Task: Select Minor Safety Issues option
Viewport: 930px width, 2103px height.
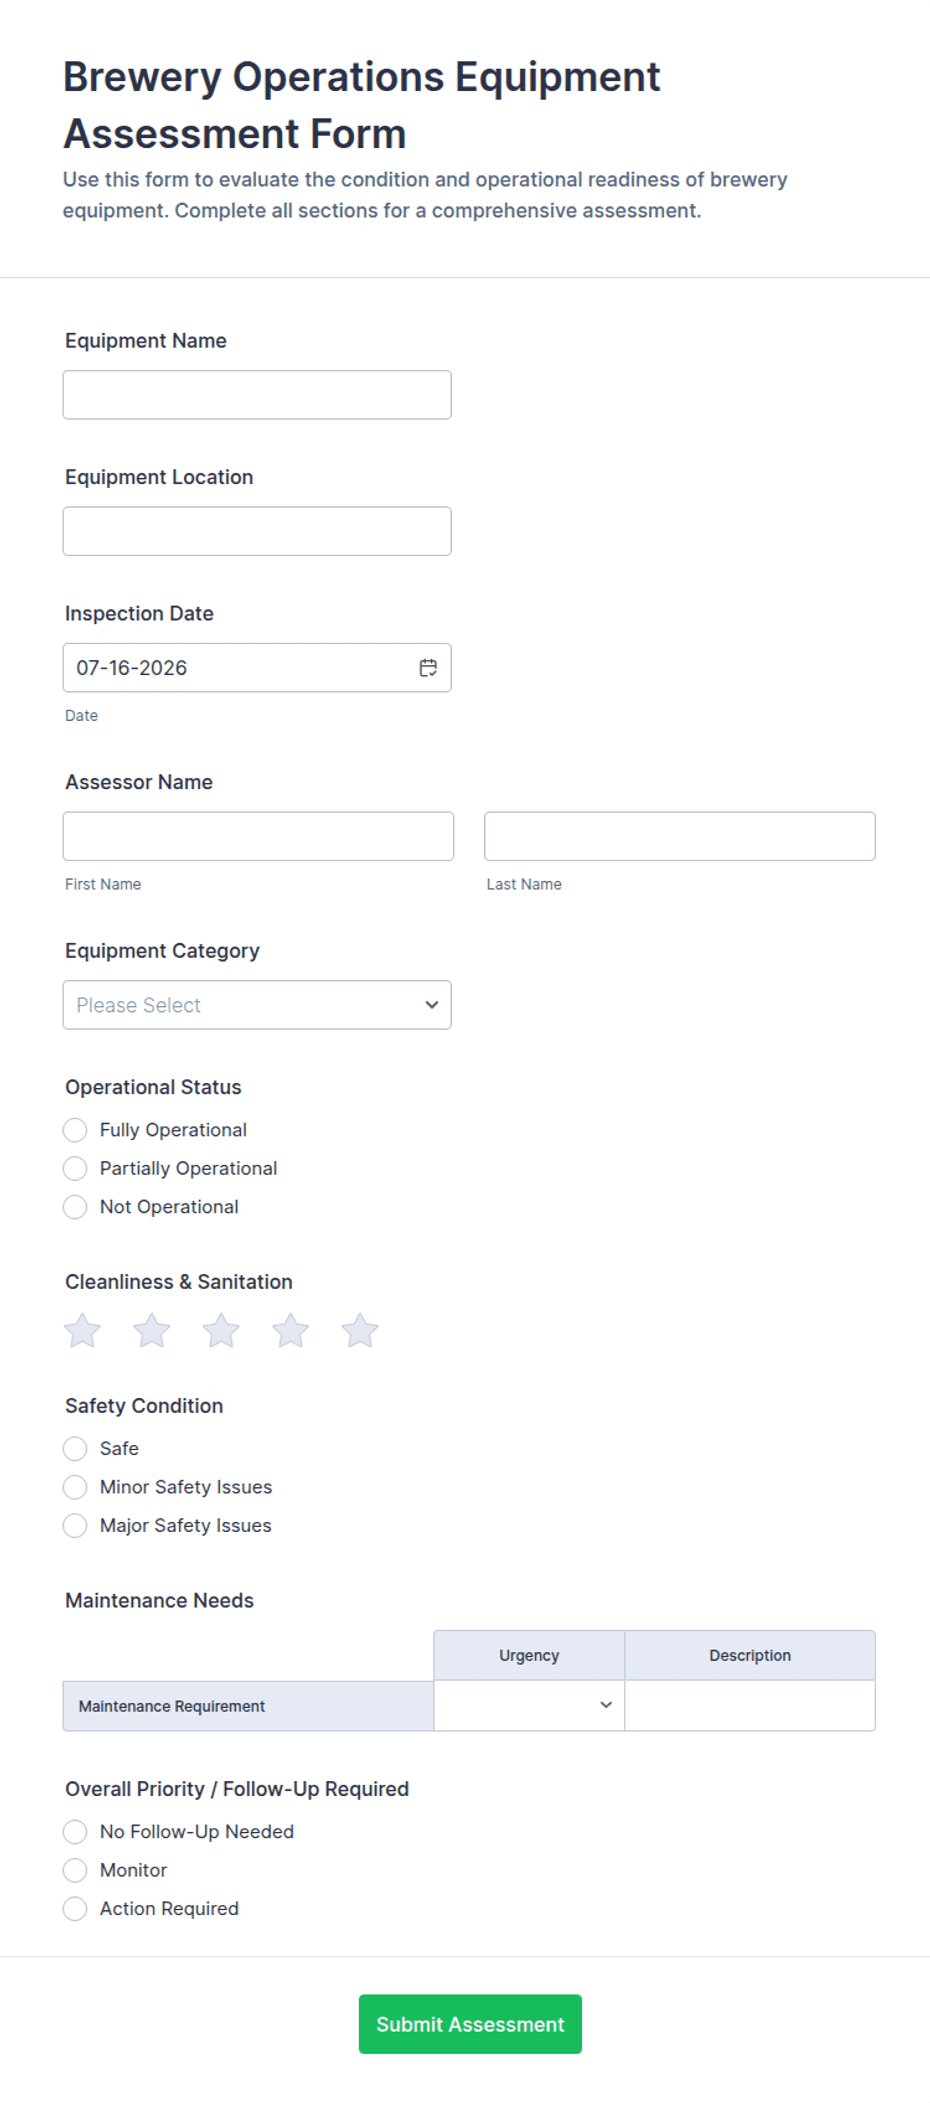Action: (x=75, y=1487)
